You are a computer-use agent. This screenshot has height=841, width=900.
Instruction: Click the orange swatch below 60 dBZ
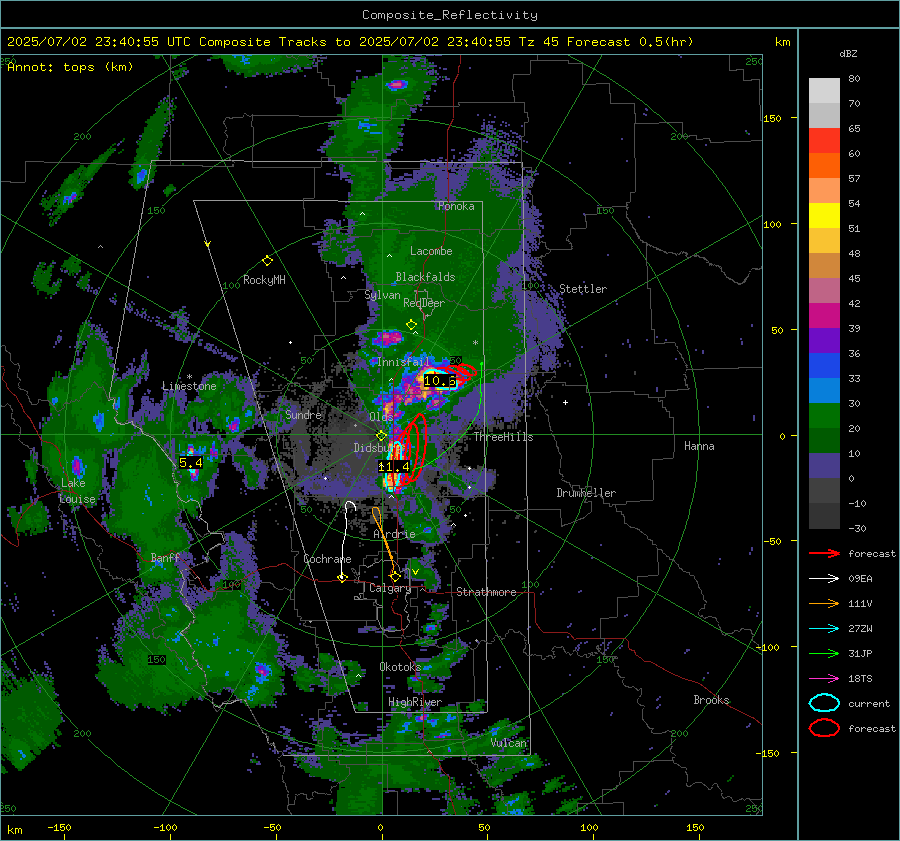pos(824,166)
